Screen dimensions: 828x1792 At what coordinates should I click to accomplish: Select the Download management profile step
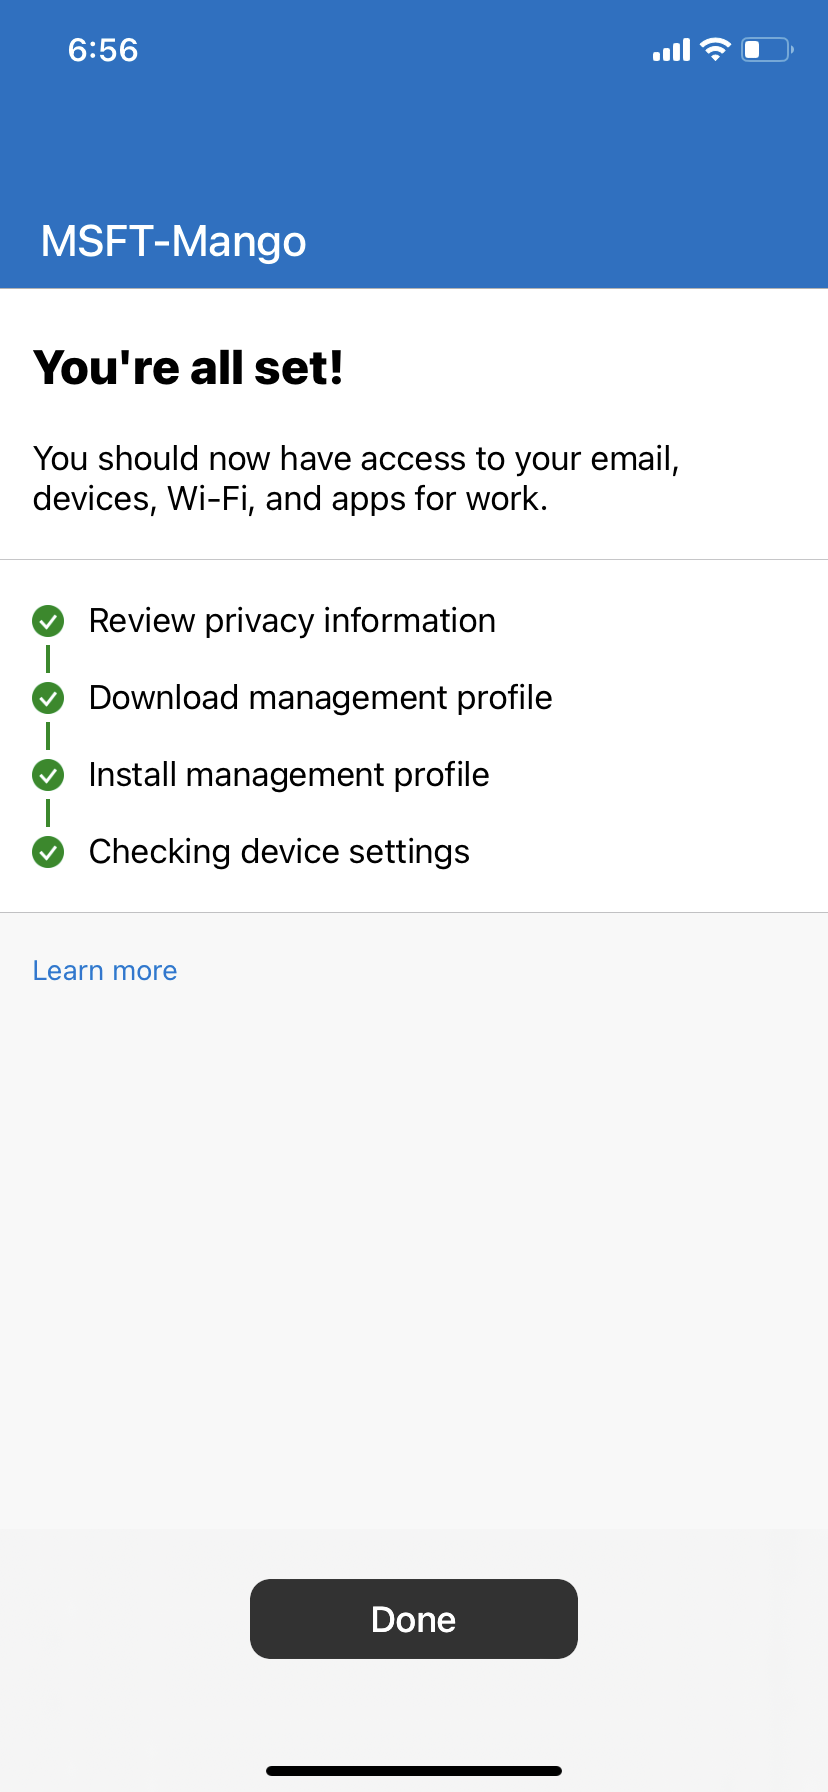pos(320,698)
